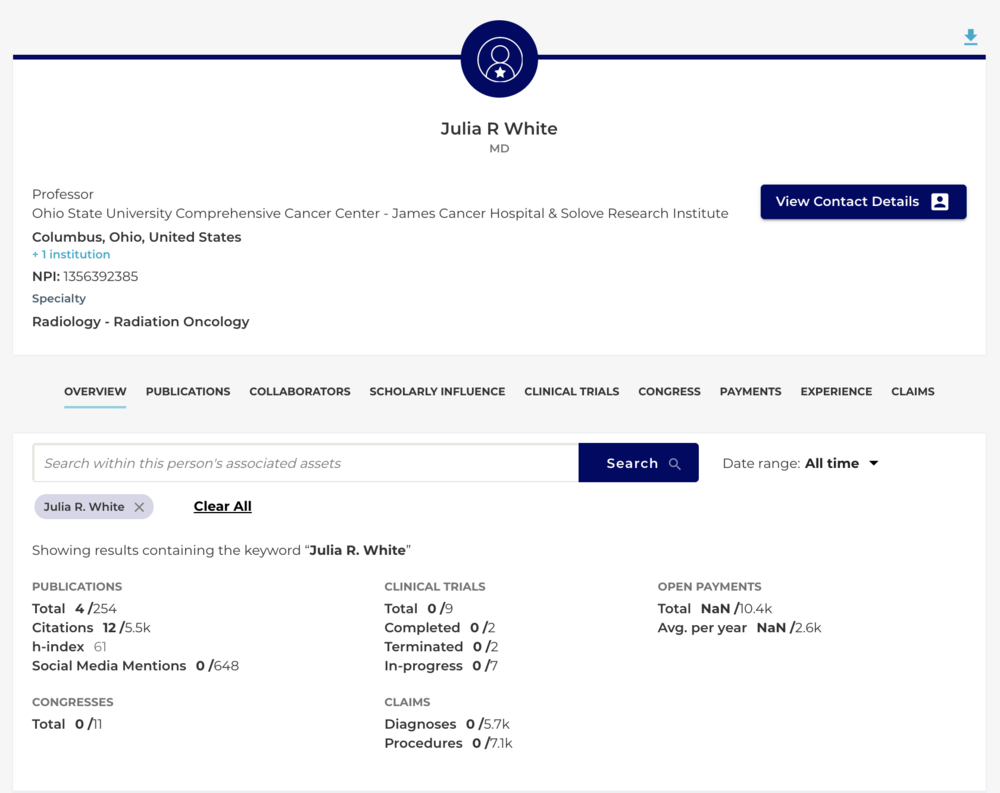Click Open Payments Total NaN/10.4k value
The image size is (1000, 793).
[736, 609]
